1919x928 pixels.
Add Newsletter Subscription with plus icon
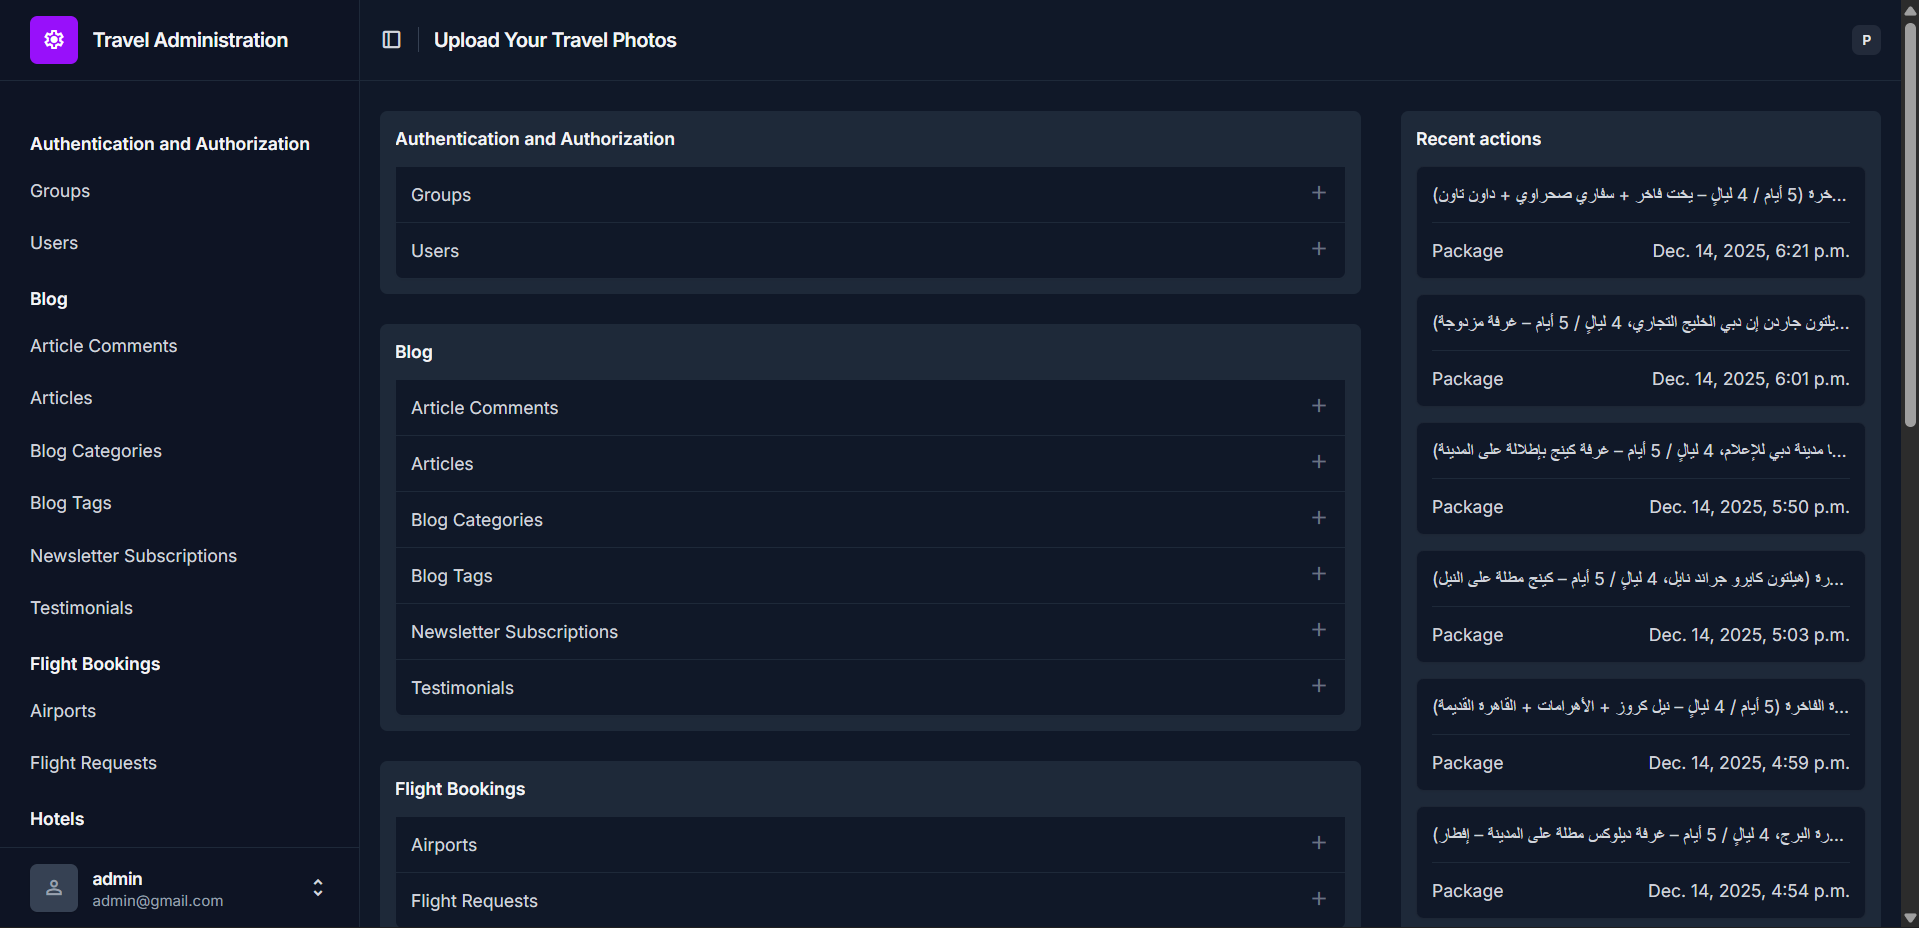click(1319, 630)
